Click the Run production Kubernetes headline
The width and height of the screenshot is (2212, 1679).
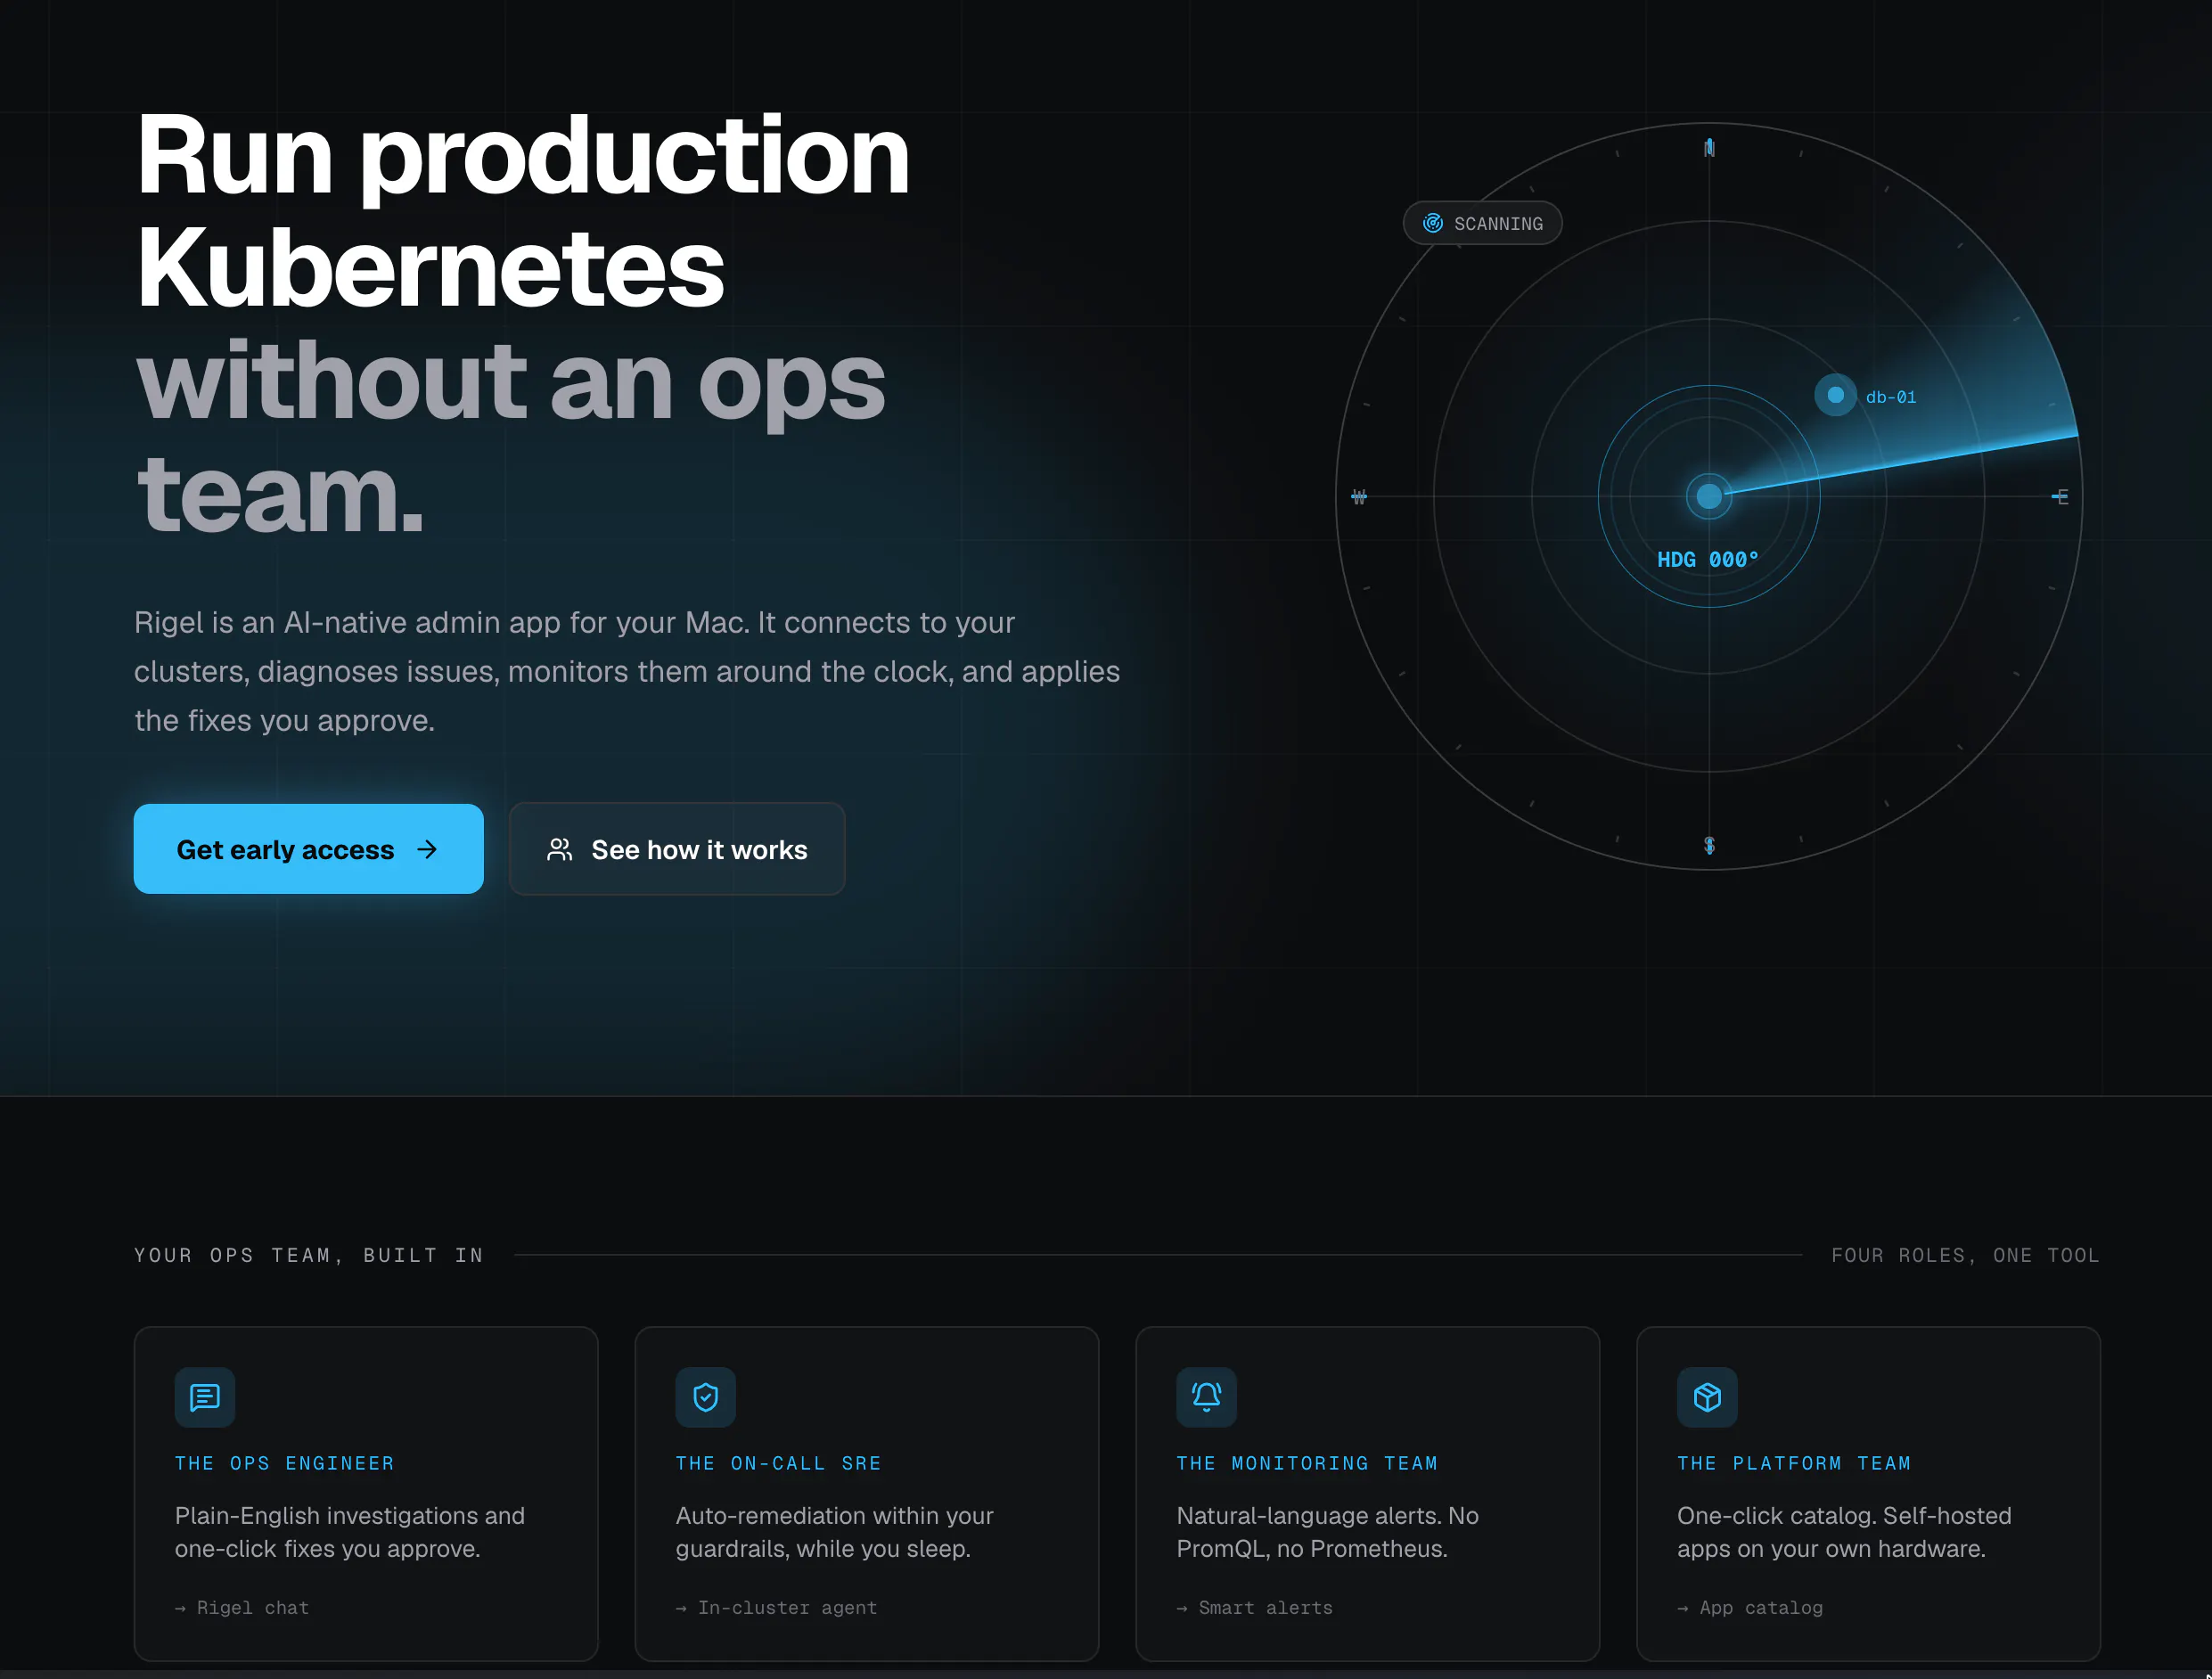click(x=523, y=211)
